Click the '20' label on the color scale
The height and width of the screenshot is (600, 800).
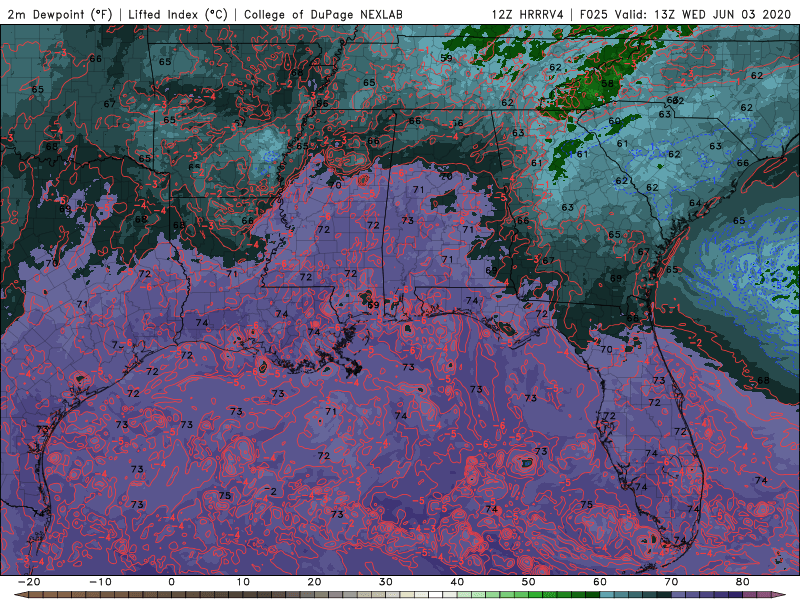click(x=314, y=582)
